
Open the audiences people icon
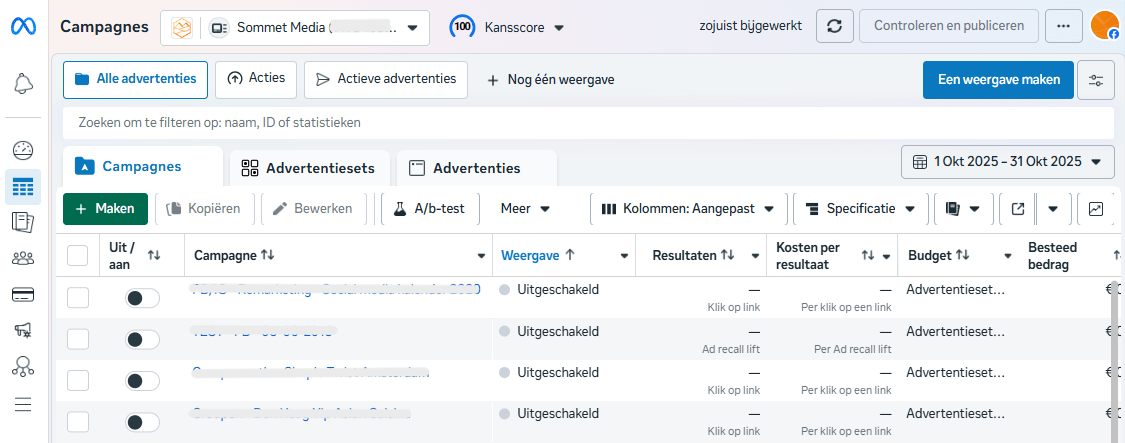[x=23, y=258]
